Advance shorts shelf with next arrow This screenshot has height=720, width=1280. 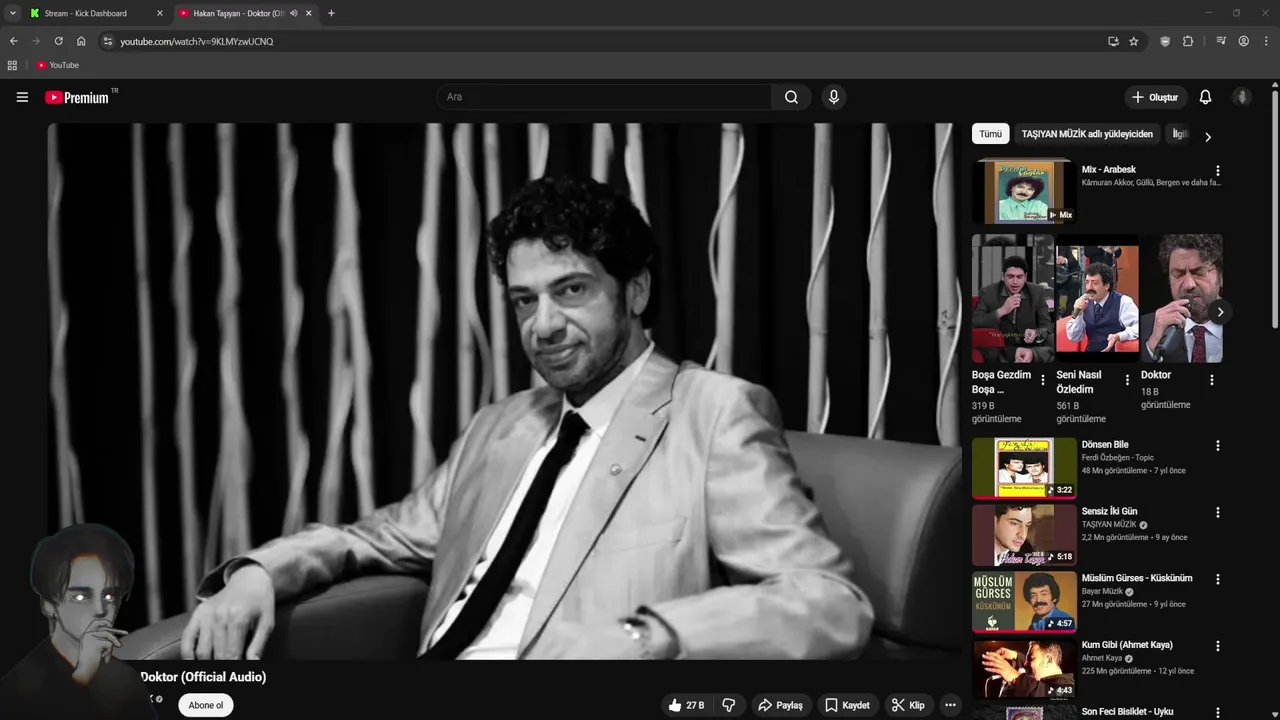coord(1220,312)
